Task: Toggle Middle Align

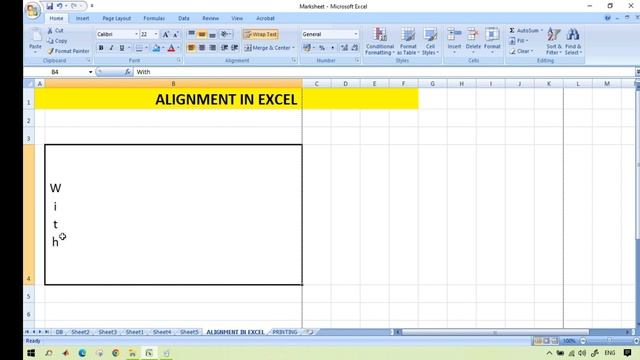Action: pos(202,34)
